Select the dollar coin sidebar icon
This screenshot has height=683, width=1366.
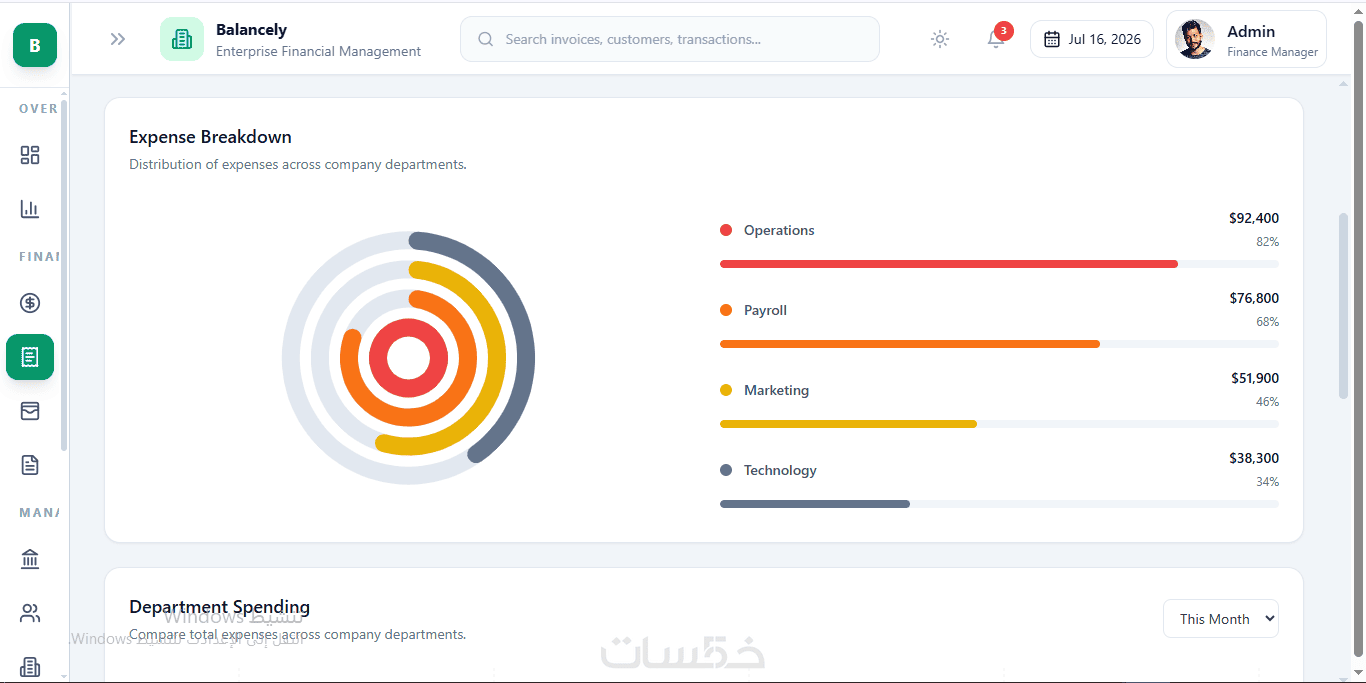point(30,303)
